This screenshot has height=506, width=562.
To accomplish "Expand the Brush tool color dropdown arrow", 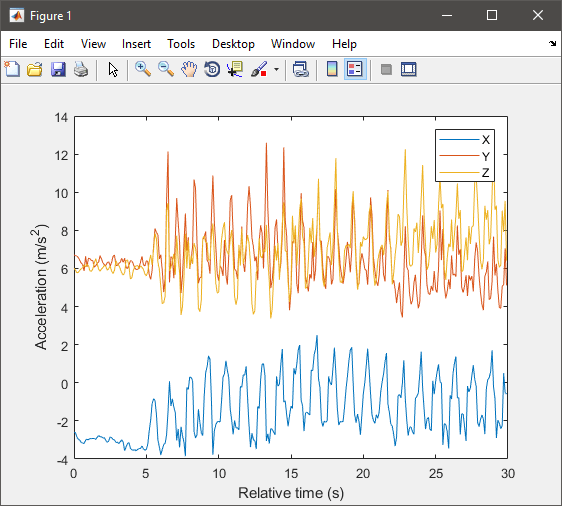I will [x=276, y=69].
